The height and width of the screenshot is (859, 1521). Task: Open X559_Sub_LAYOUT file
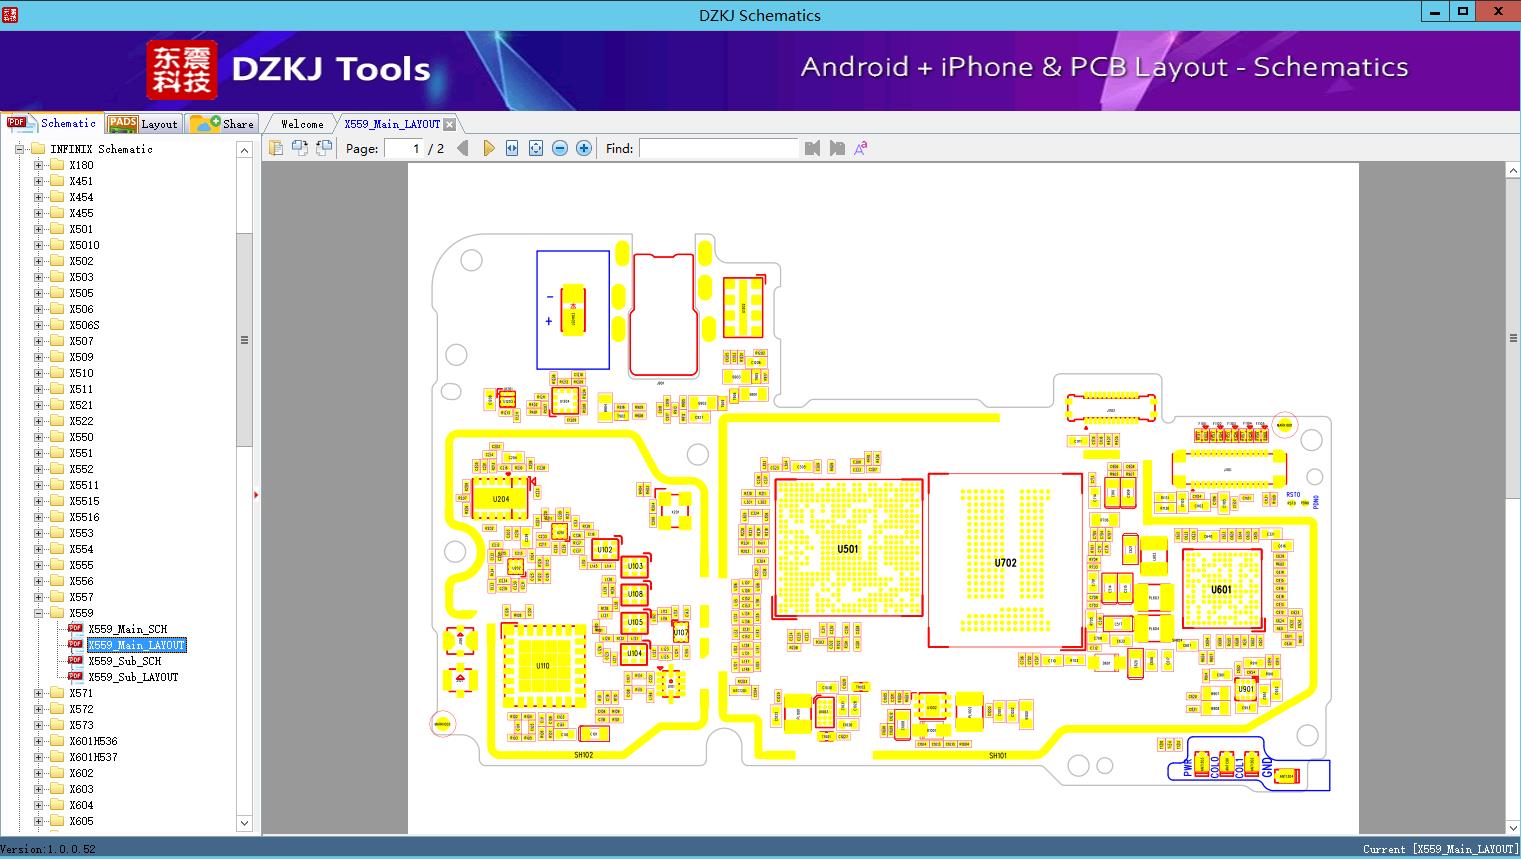click(133, 677)
